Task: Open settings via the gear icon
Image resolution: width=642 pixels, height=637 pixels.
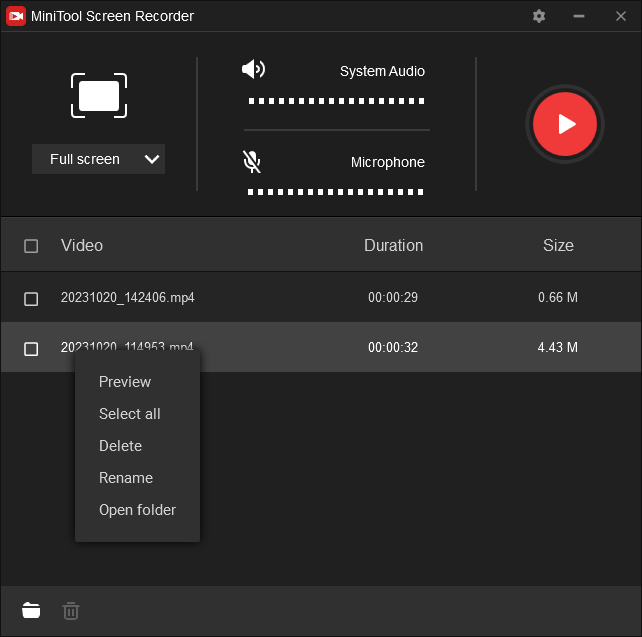Action: pos(539,16)
